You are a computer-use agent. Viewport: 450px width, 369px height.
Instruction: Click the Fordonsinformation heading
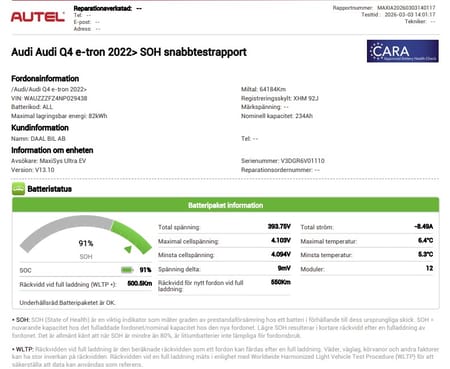click(x=45, y=79)
